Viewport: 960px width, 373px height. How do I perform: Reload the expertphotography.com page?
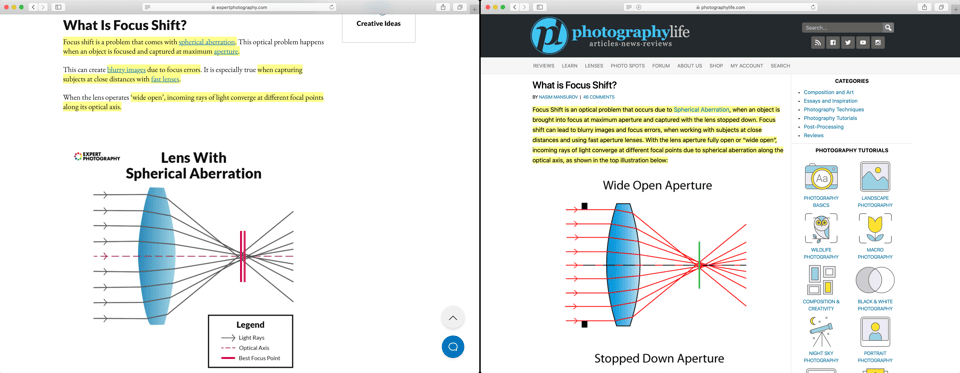click(331, 7)
